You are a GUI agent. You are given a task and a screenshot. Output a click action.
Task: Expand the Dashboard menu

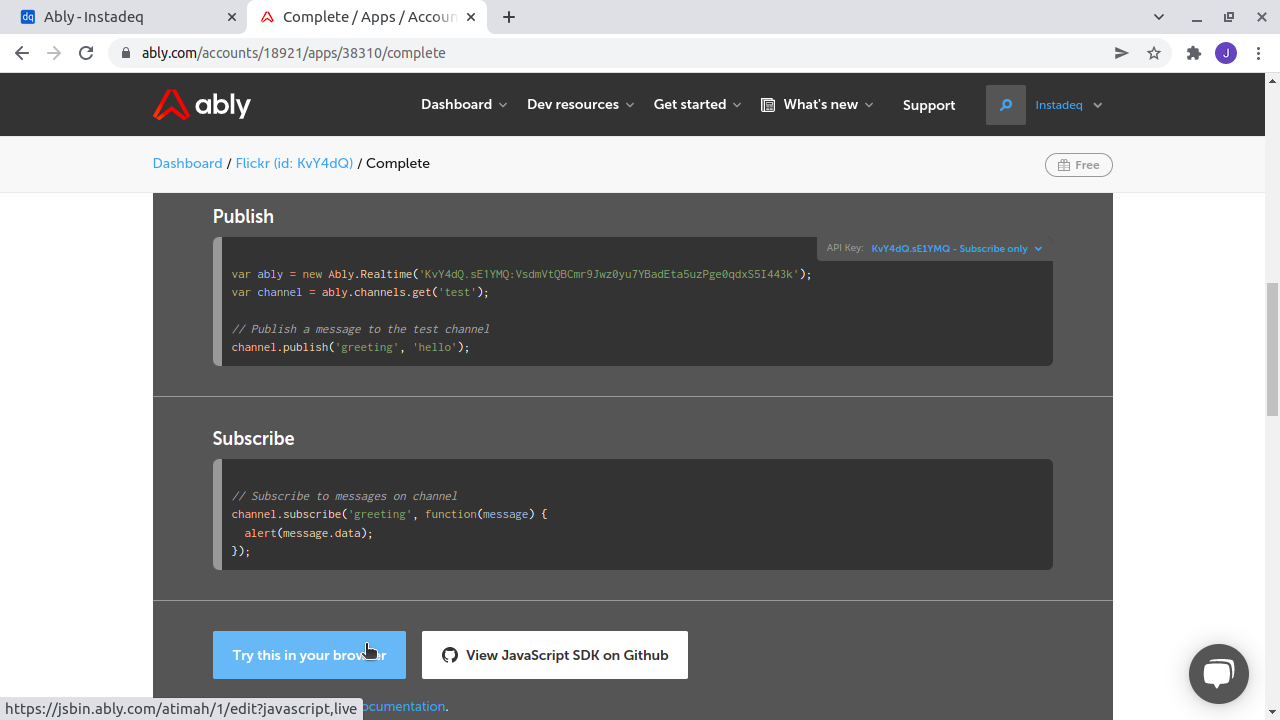point(464,105)
